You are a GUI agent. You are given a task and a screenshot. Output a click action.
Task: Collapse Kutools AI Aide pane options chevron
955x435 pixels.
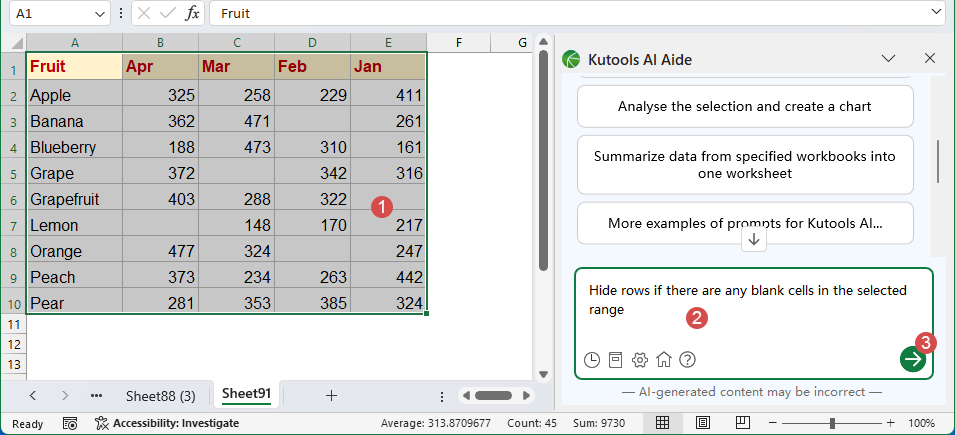coord(888,59)
